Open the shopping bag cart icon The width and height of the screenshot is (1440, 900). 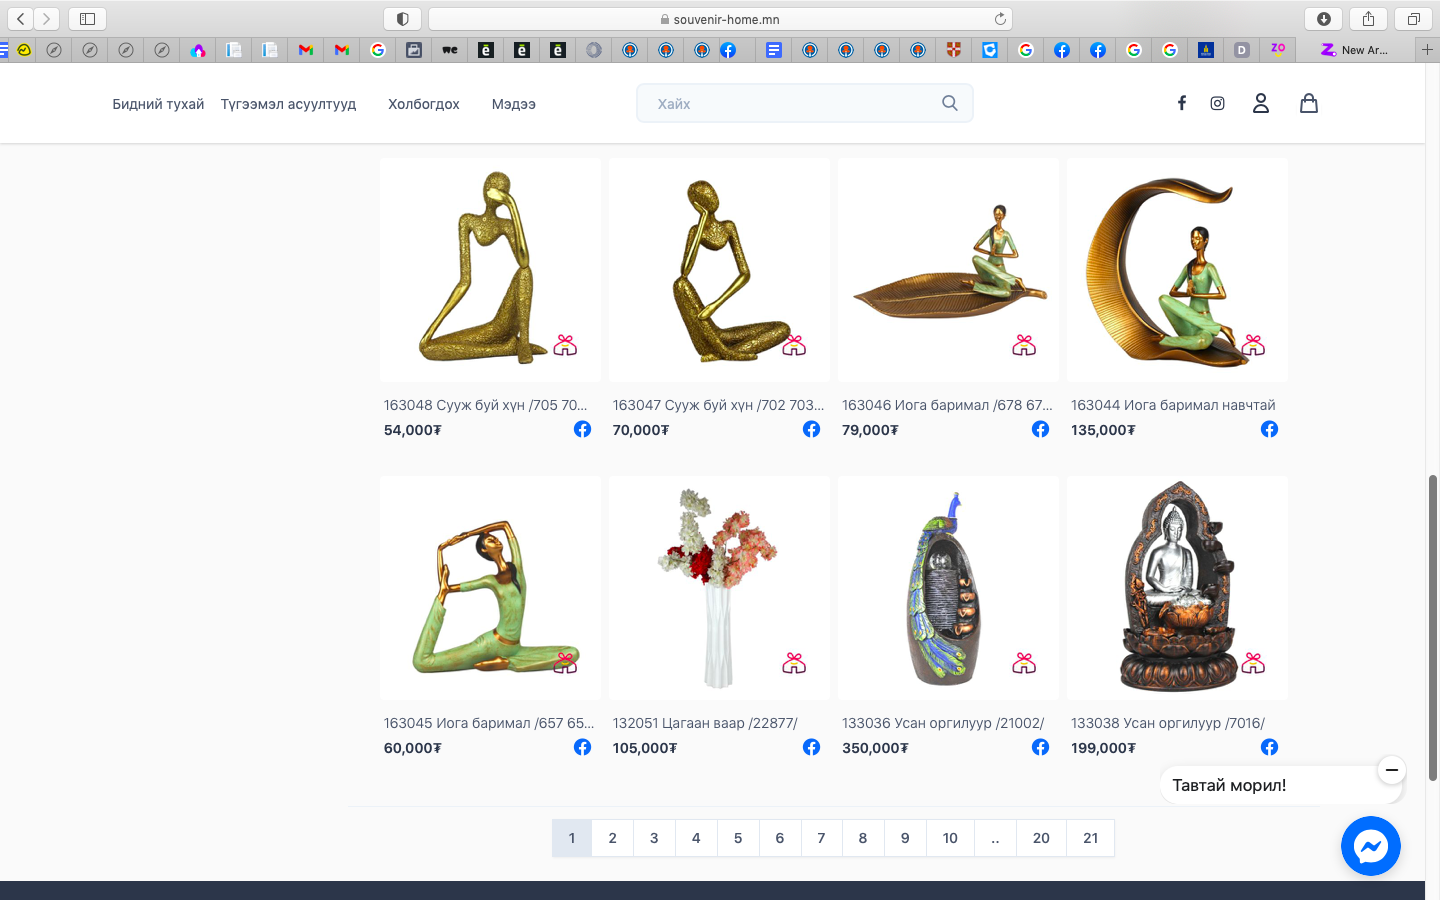pos(1308,103)
